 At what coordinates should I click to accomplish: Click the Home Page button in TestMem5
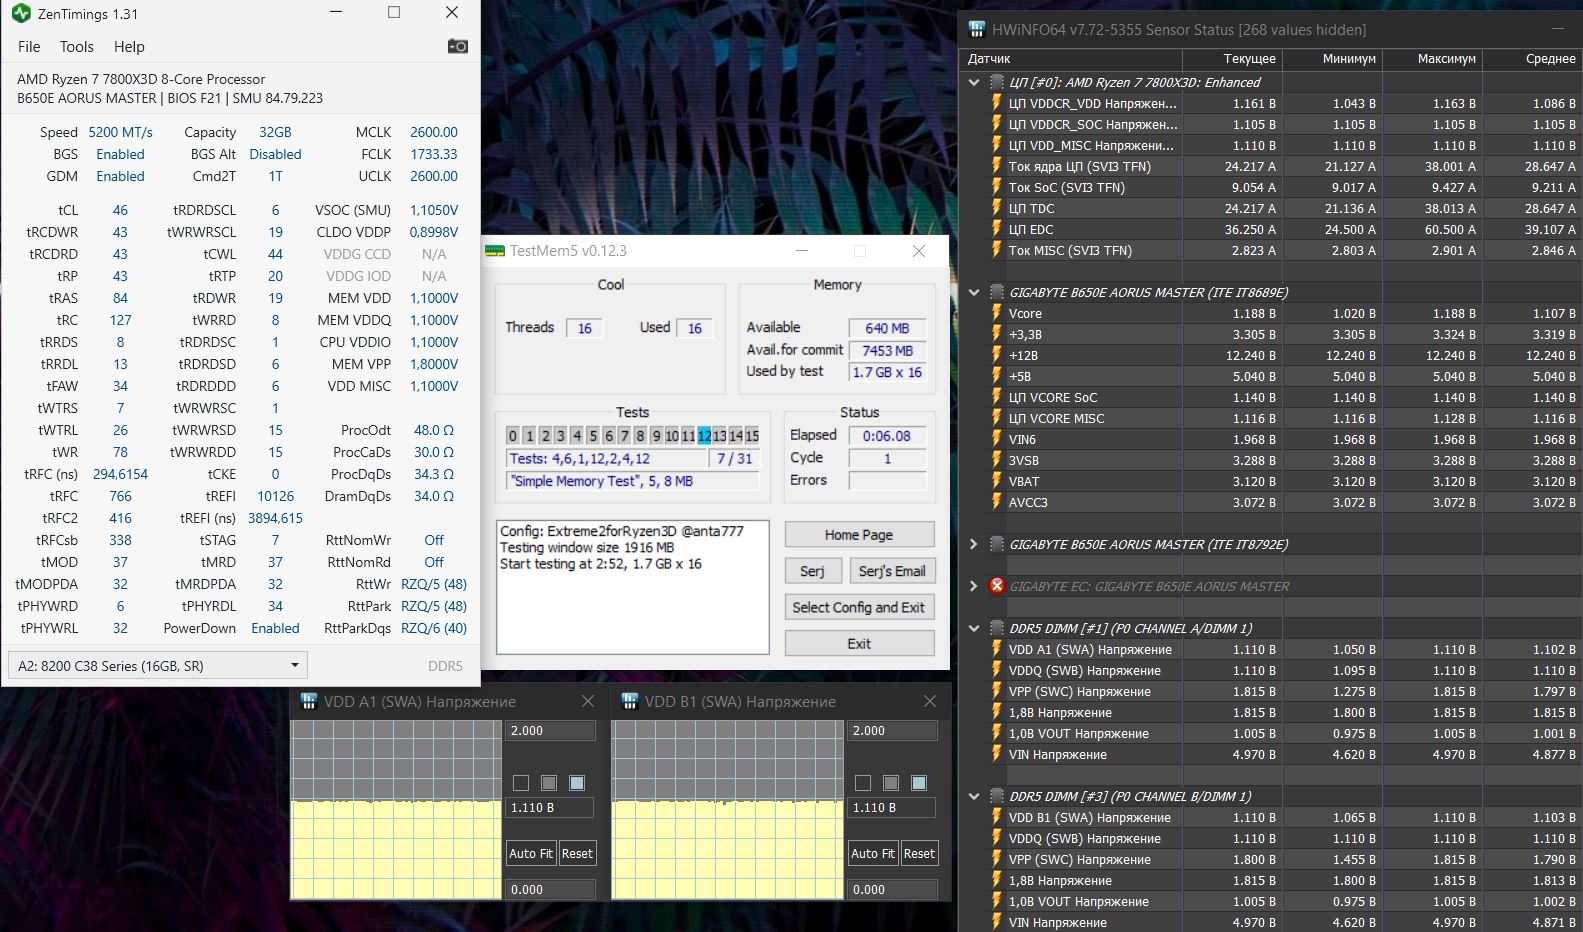click(859, 535)
